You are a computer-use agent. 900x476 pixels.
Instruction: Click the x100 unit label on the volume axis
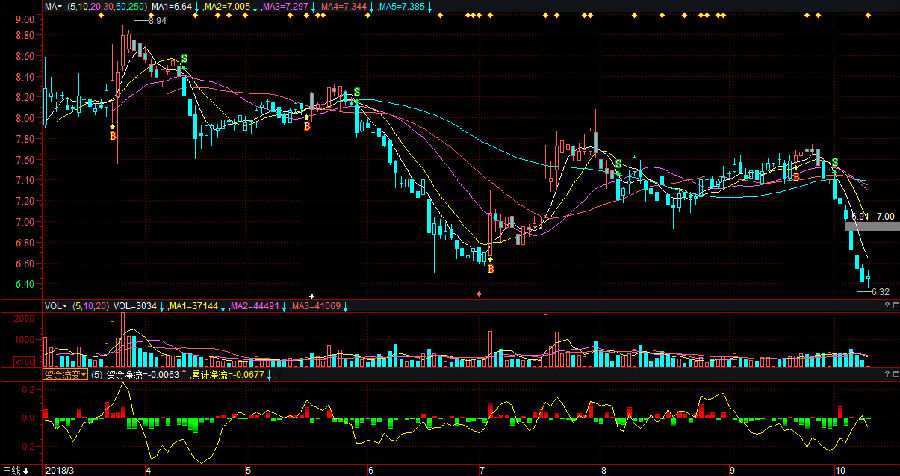point(23,362)
